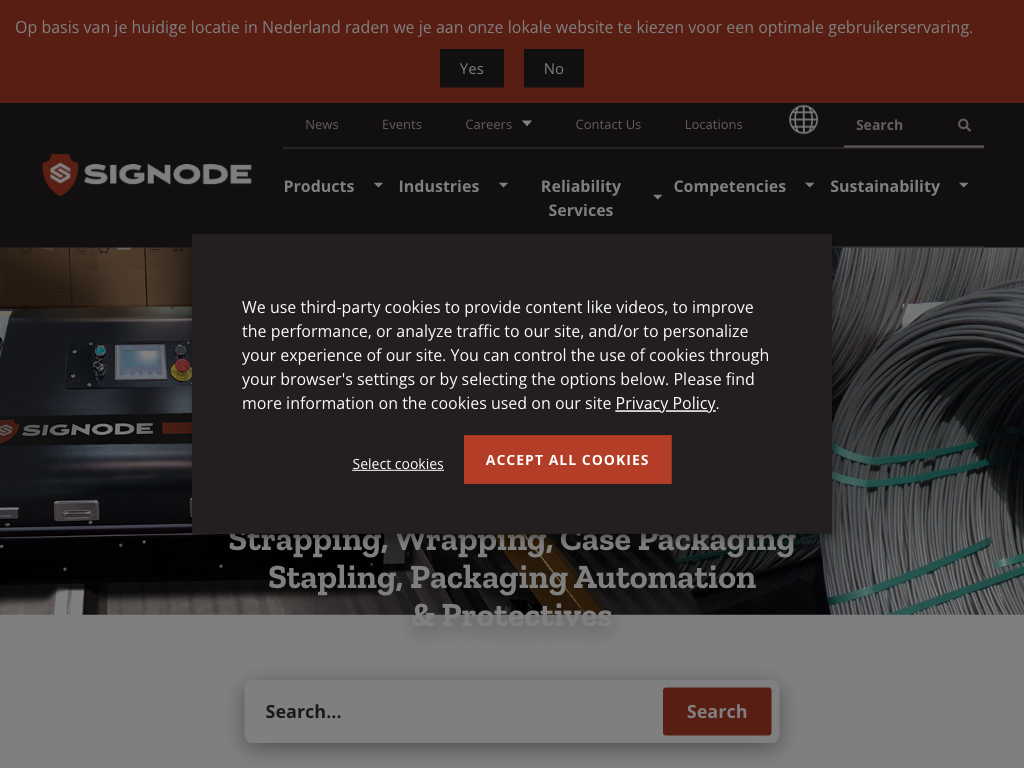
Task: Visit the Contact Us page
Action: pos(608,125)
